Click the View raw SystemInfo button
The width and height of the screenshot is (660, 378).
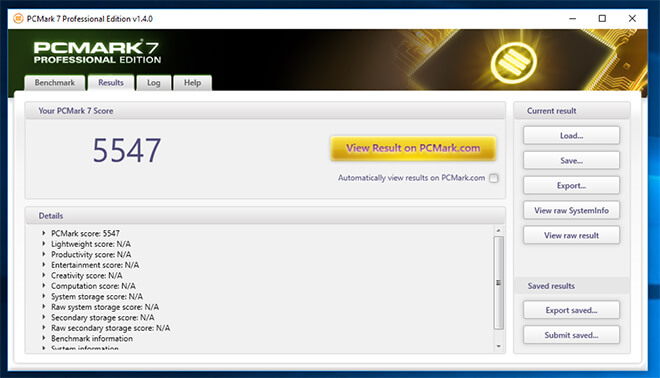point(571,210)
